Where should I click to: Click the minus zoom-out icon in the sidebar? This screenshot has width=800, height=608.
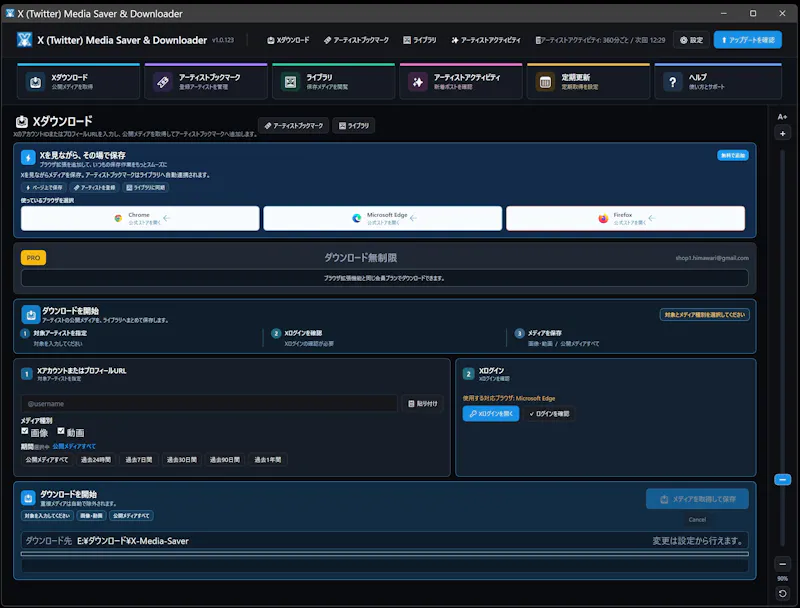point(782,564)
